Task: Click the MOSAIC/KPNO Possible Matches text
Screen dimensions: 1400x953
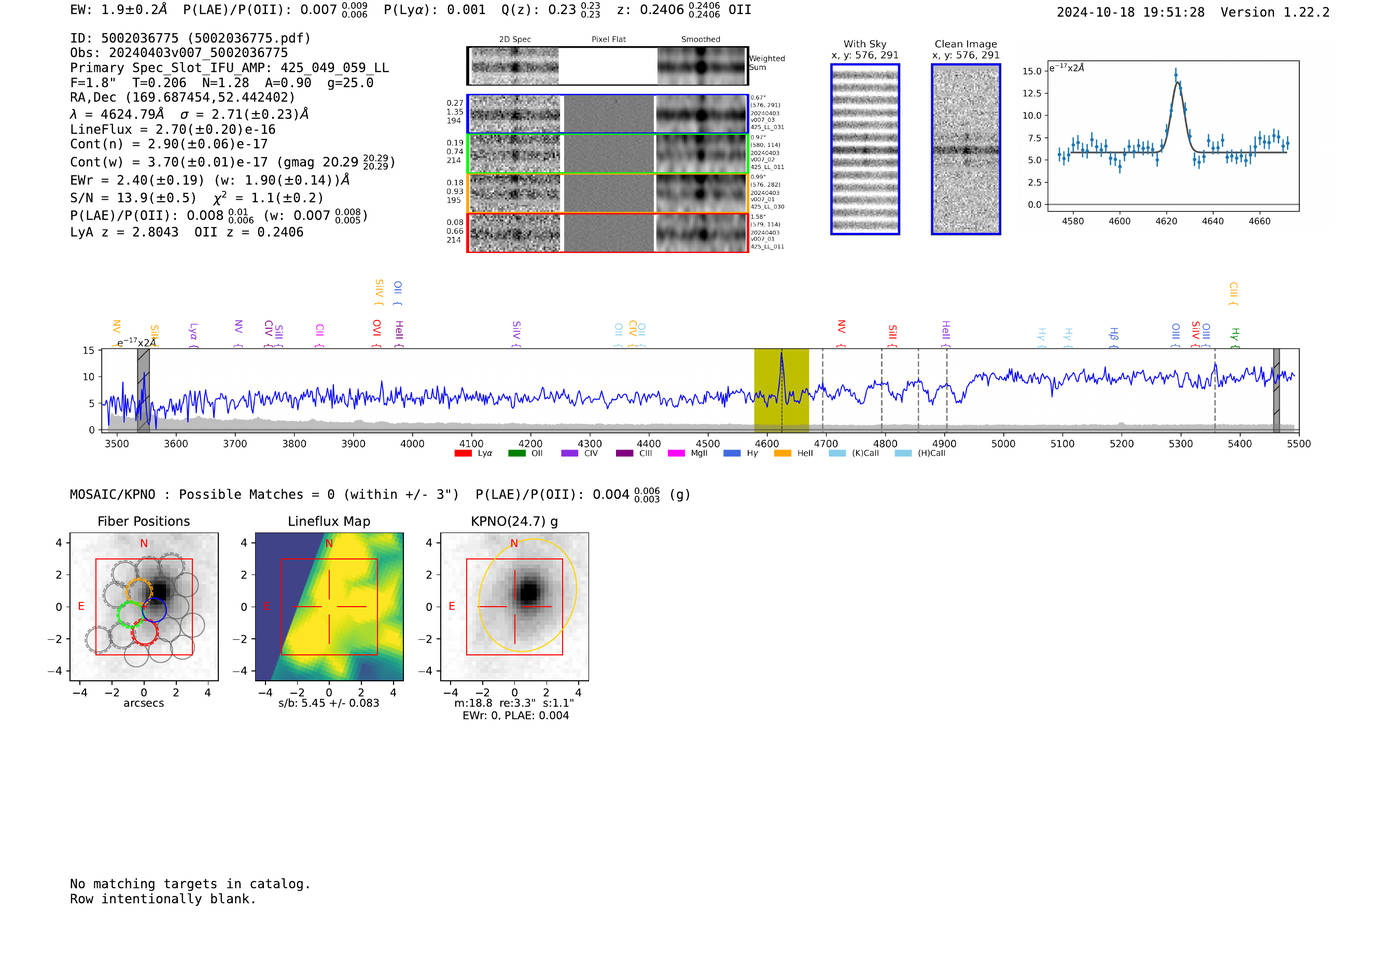Action: 264,494
